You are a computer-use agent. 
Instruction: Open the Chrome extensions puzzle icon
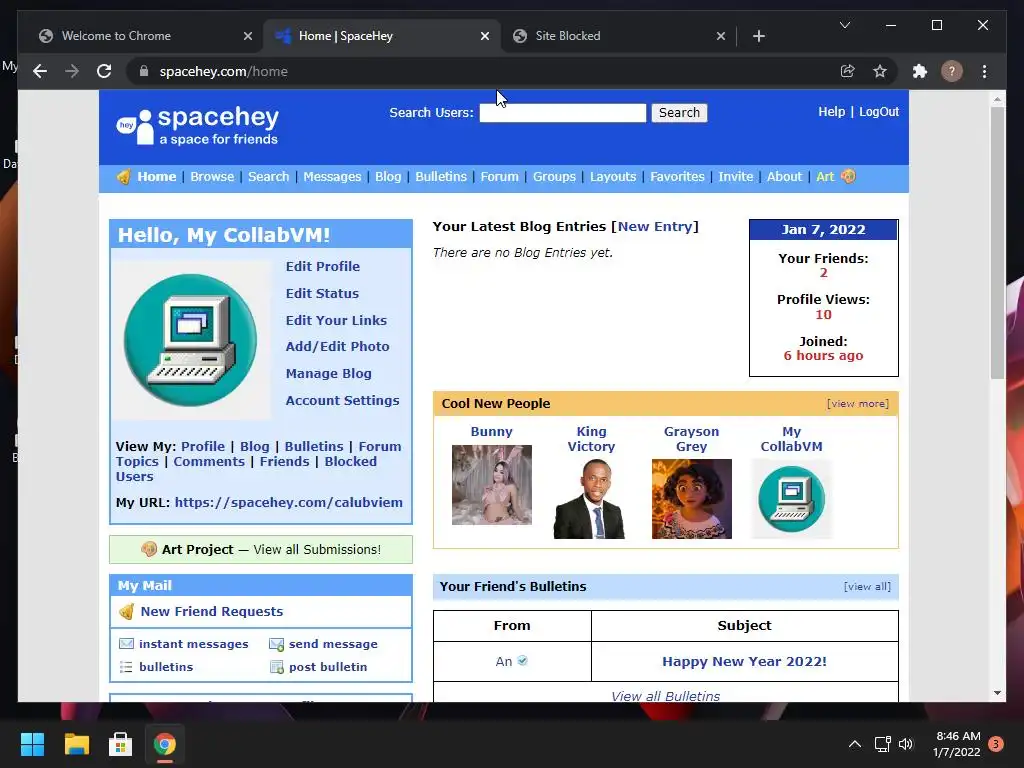(920, 71)
